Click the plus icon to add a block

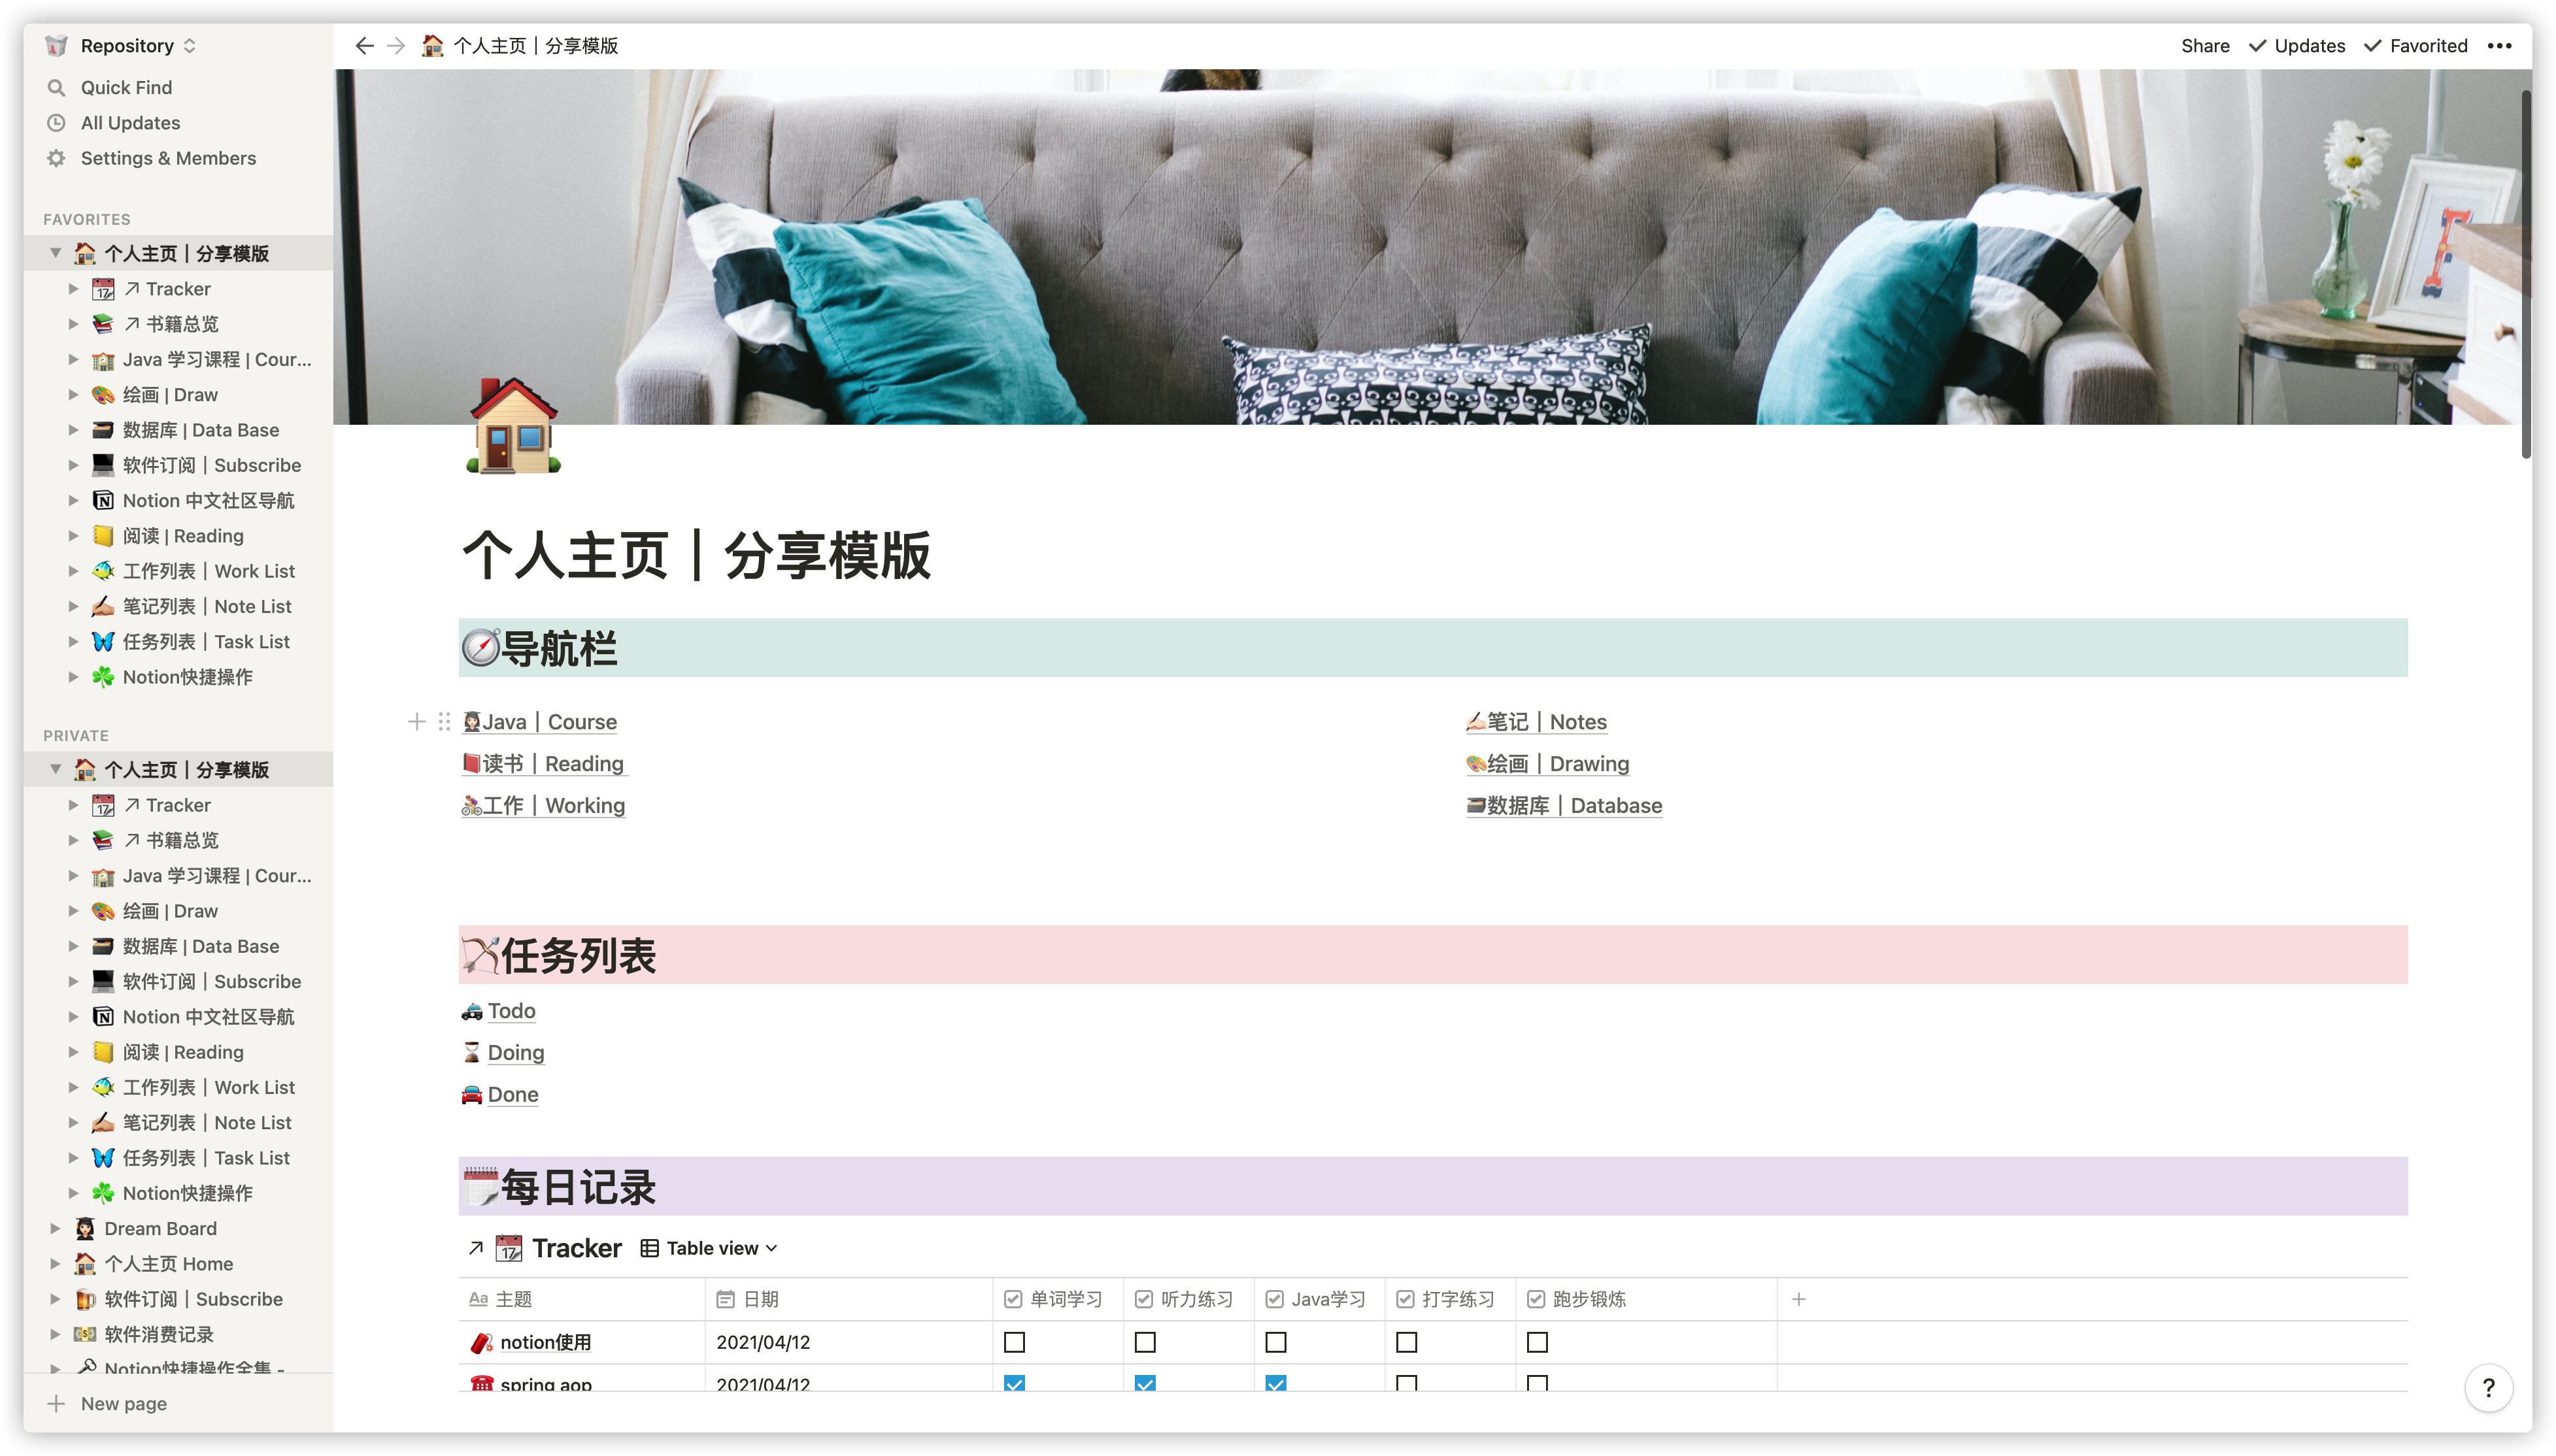(x=417, y=722)
